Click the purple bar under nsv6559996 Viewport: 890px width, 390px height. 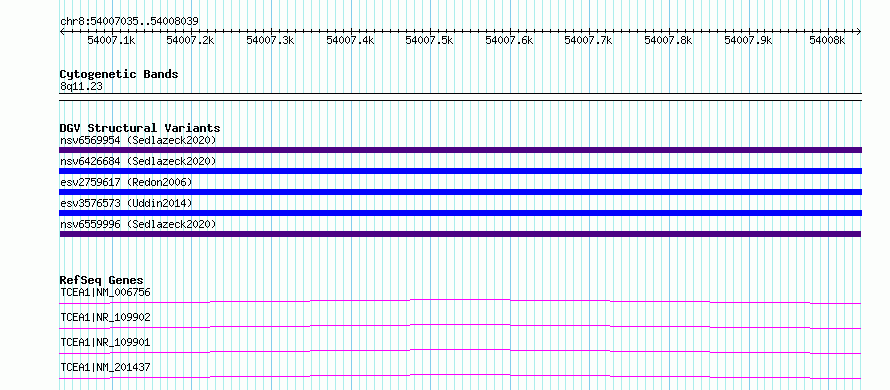pyautogui.click(x=460, y=234)
